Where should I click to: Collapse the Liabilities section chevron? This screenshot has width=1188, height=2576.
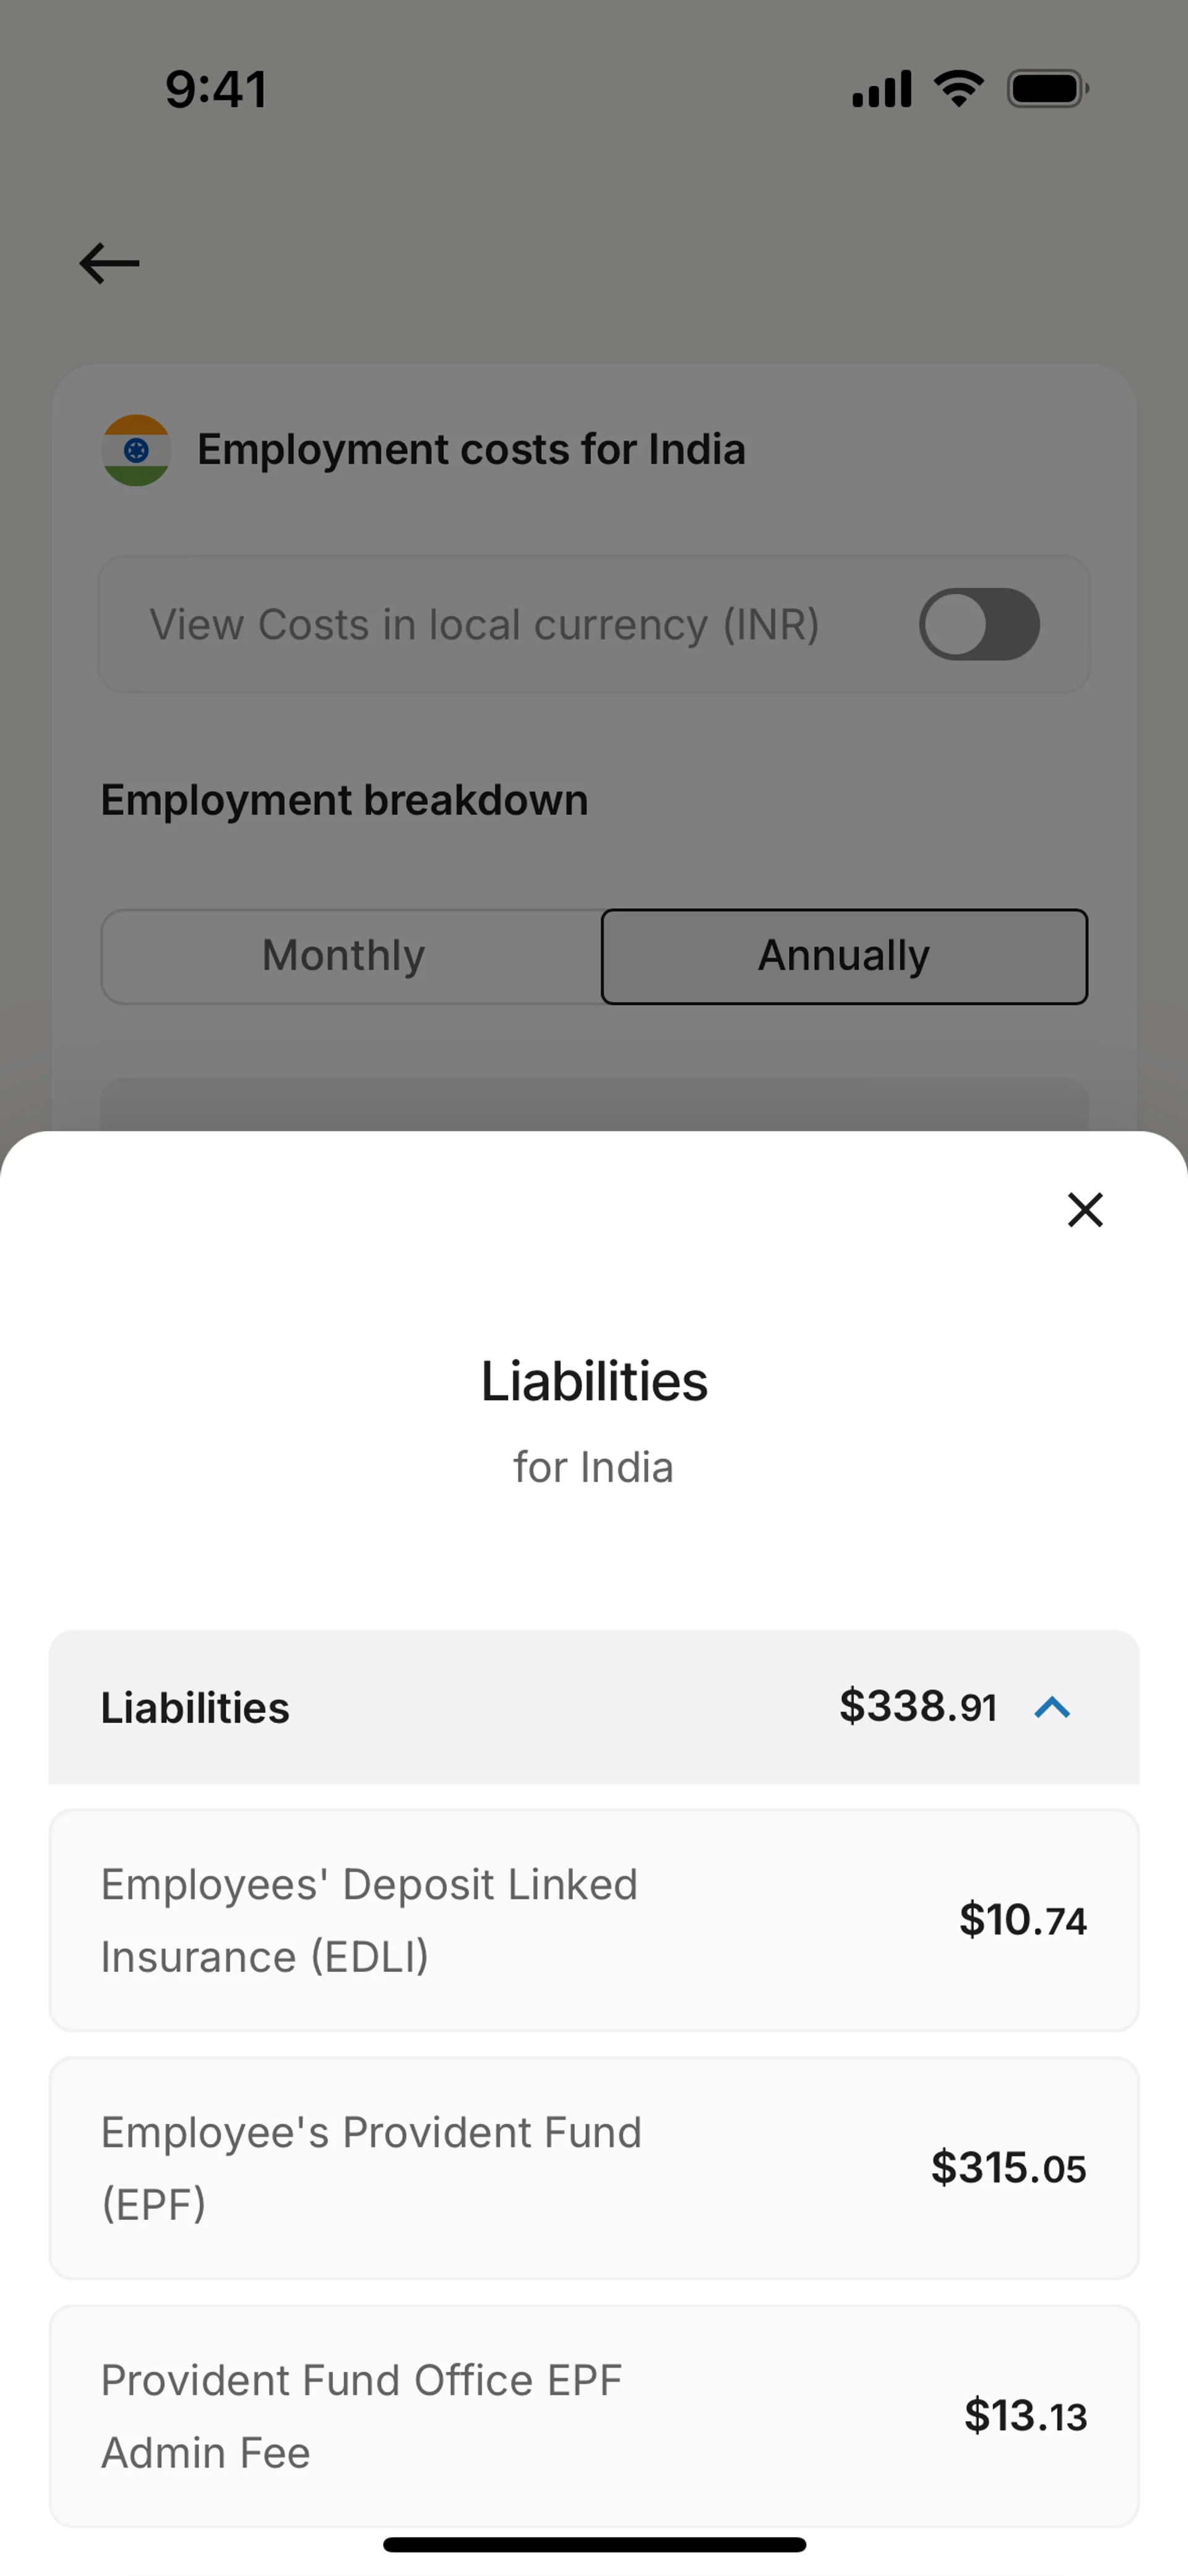tap(1052, 1707)
